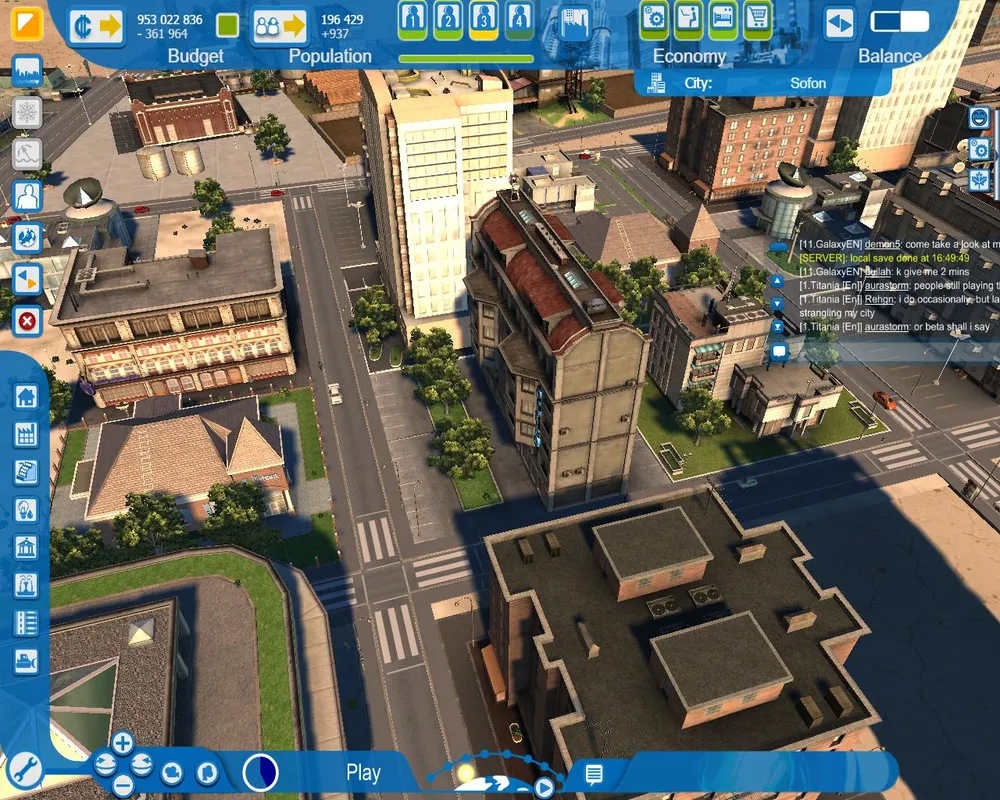Image resolution: width=1000 pixels, height=800 pixels.
Task: Select the snowflake icon in left sidebar
Action: point(27,113)
